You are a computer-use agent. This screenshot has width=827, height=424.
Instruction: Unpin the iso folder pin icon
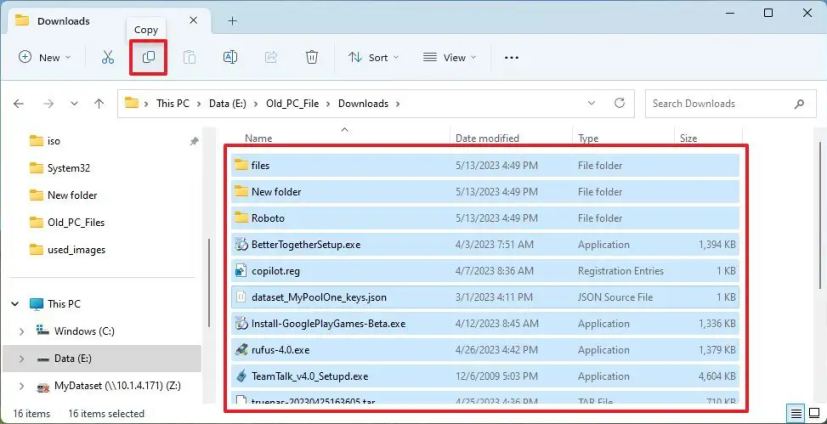pos(194,141)
